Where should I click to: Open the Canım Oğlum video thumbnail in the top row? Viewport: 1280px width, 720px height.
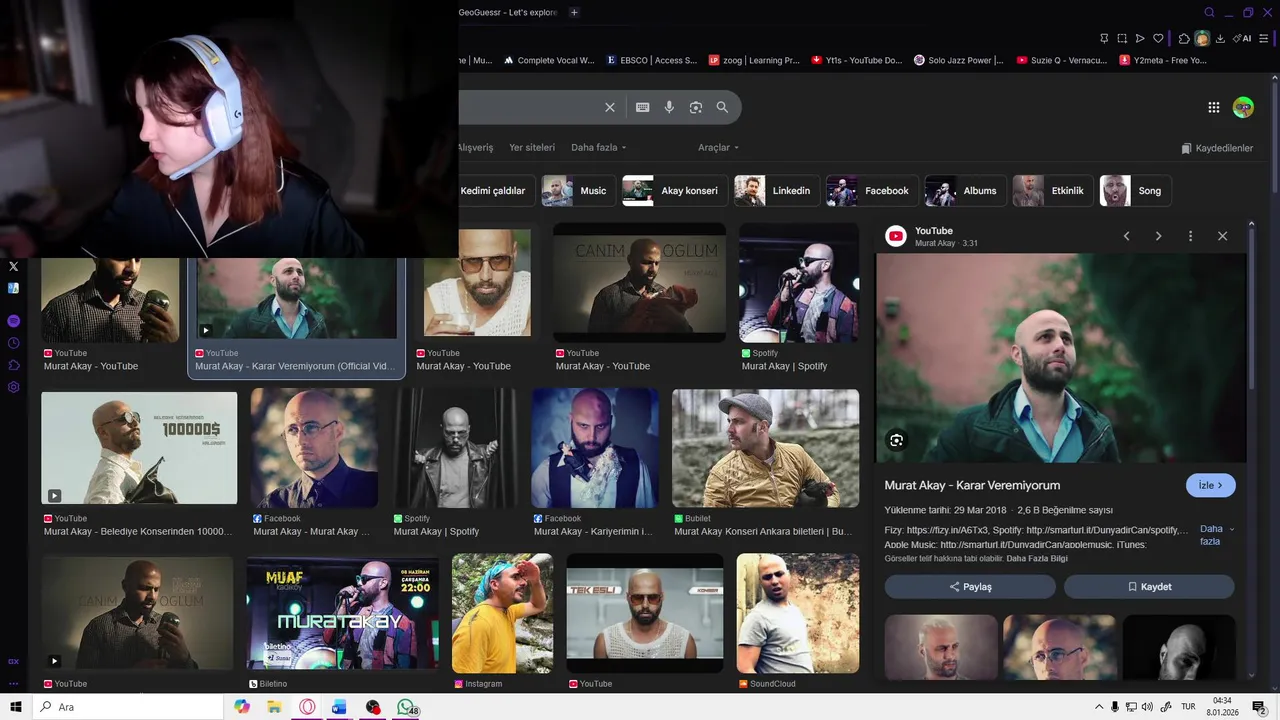640,283
